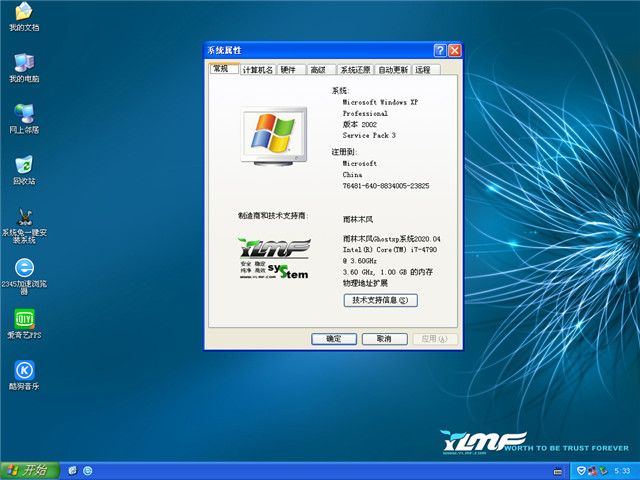The height and width of the screenshot is (480, 640).
Task: Click the 5:33 system clock
Action: click(x=622, y=471)
